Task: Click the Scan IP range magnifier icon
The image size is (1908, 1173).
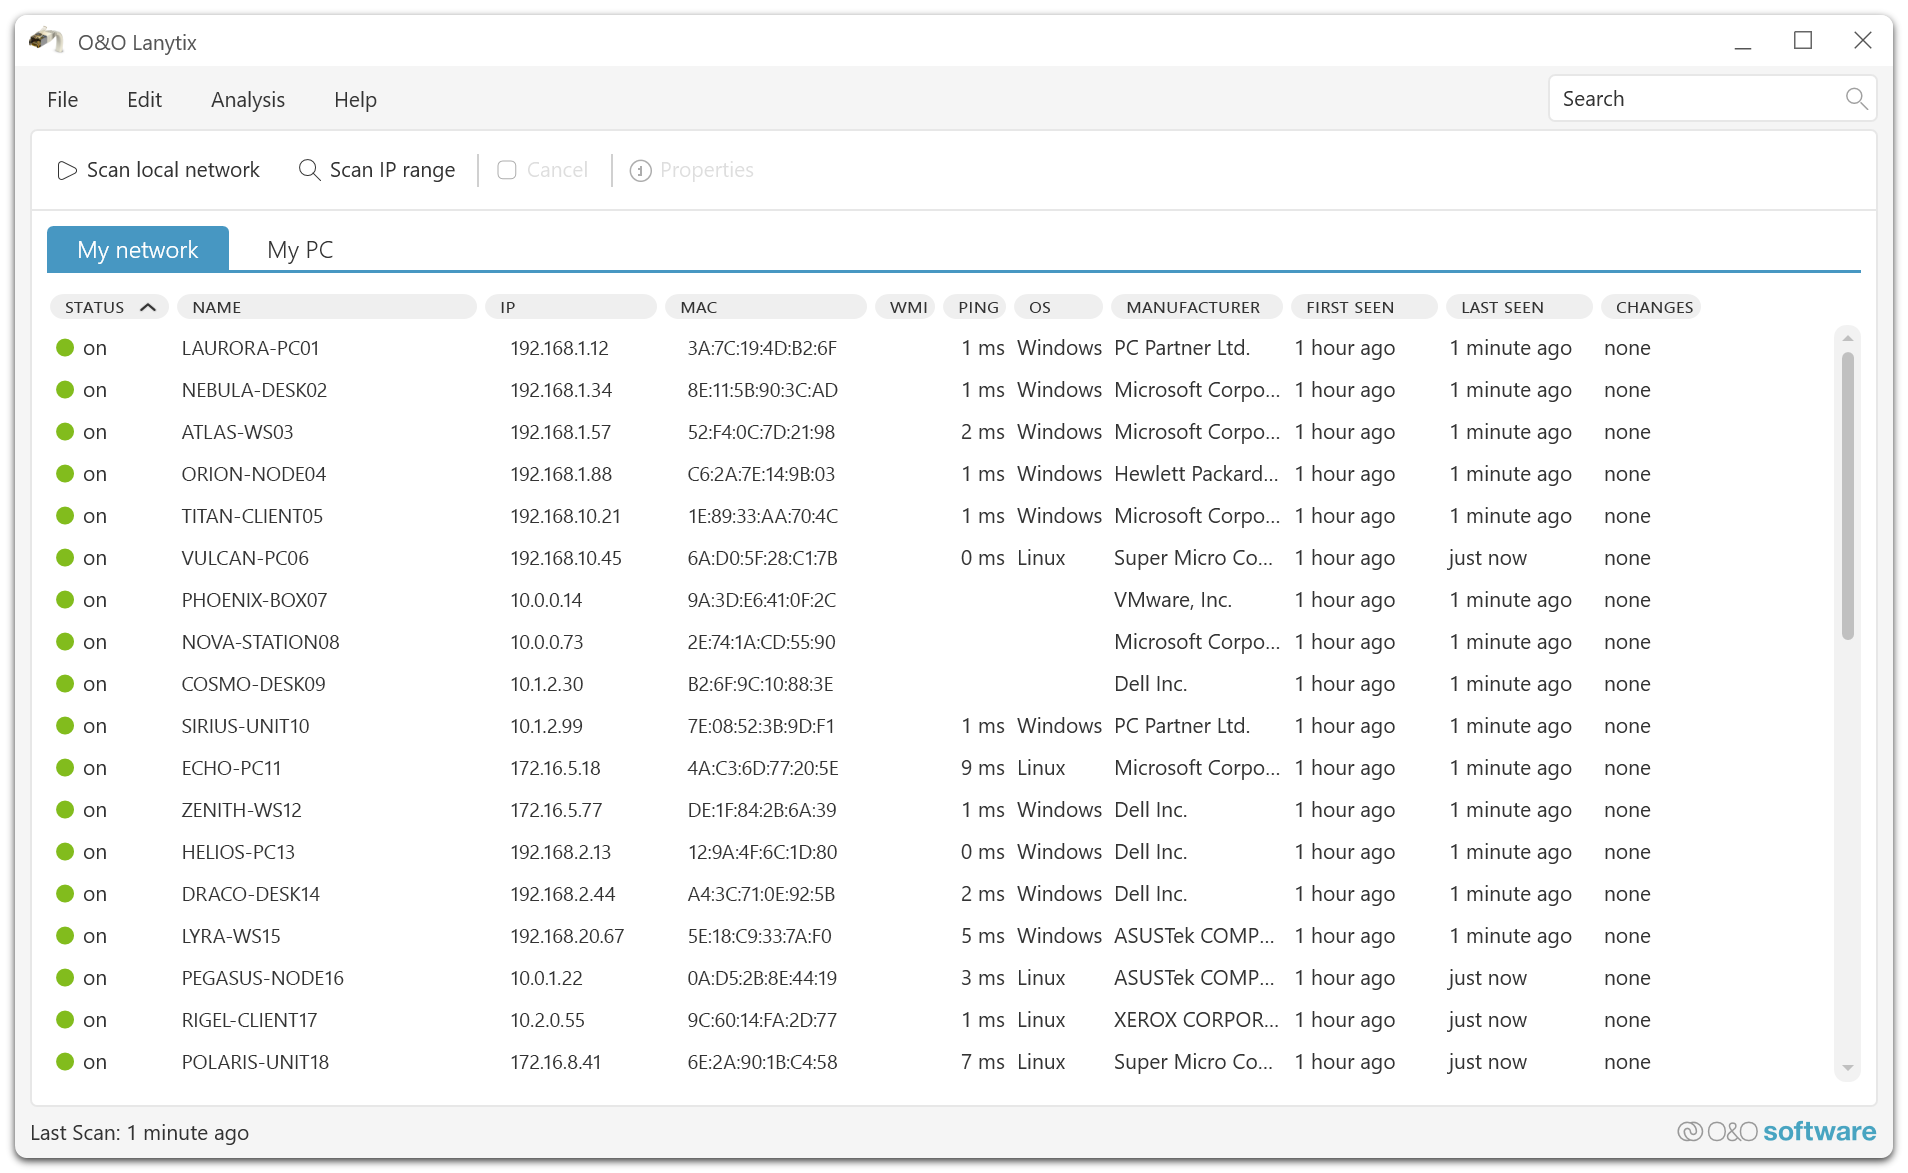Action: click(309, 170)
